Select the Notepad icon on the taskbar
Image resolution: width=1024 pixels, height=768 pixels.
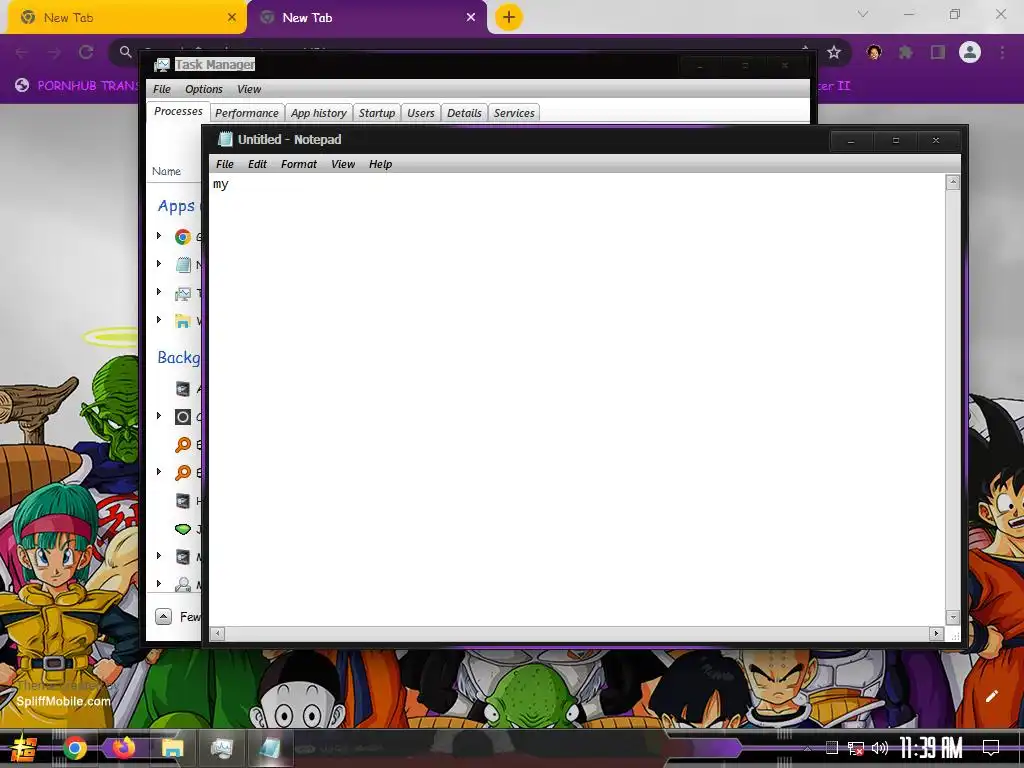[x=270, y=748]
